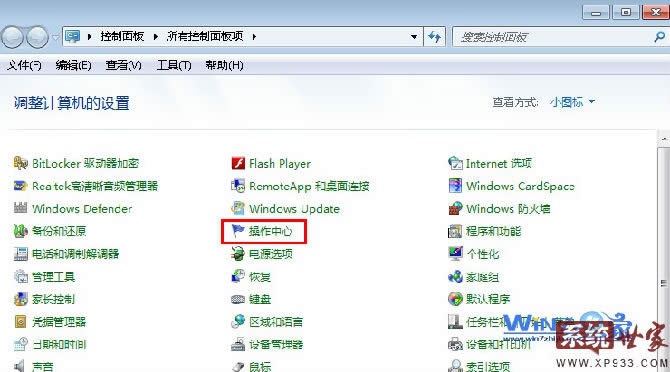
Task: Expand arrow before 控制面板 breadcrumb
Action: 89,37
